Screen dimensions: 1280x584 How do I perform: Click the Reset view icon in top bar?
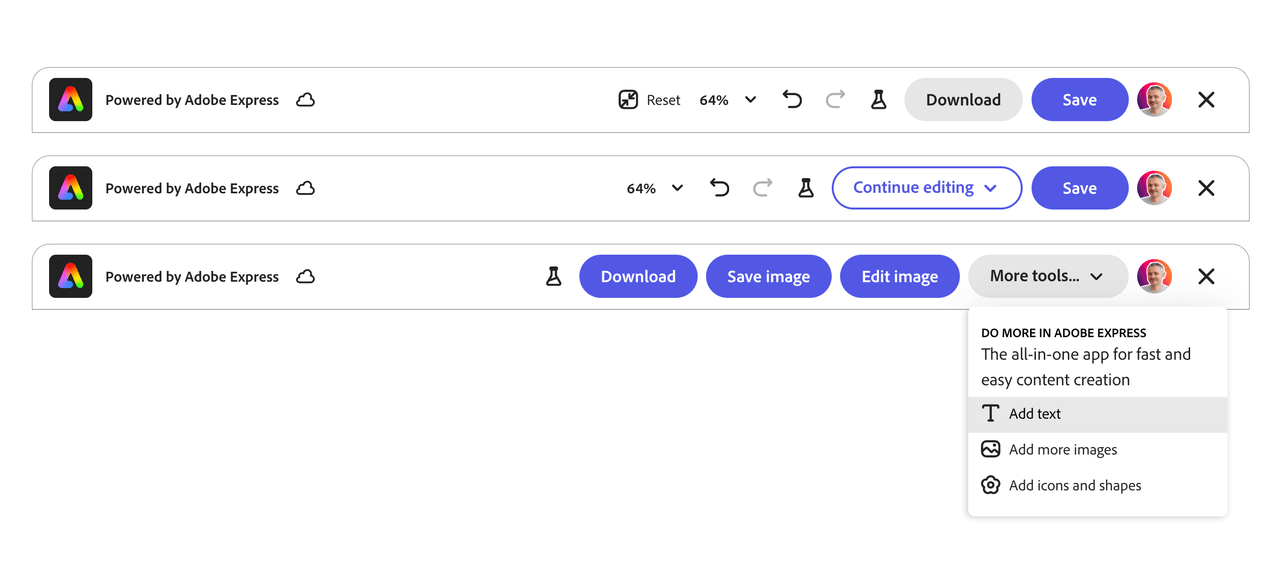click(x=628, y=100)
